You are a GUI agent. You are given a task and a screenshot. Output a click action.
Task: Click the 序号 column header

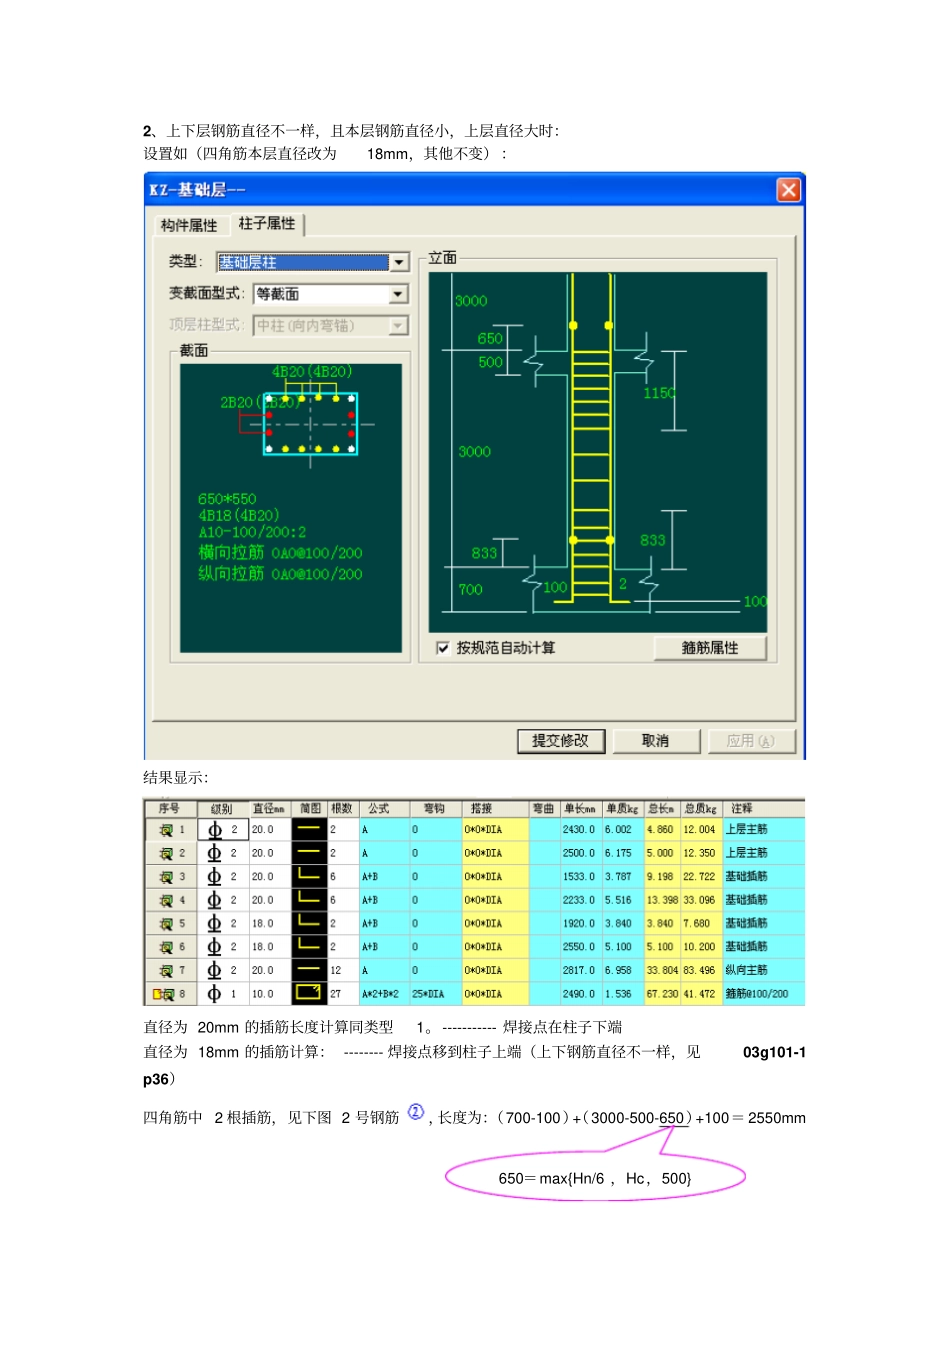click(x=169, y=808)
